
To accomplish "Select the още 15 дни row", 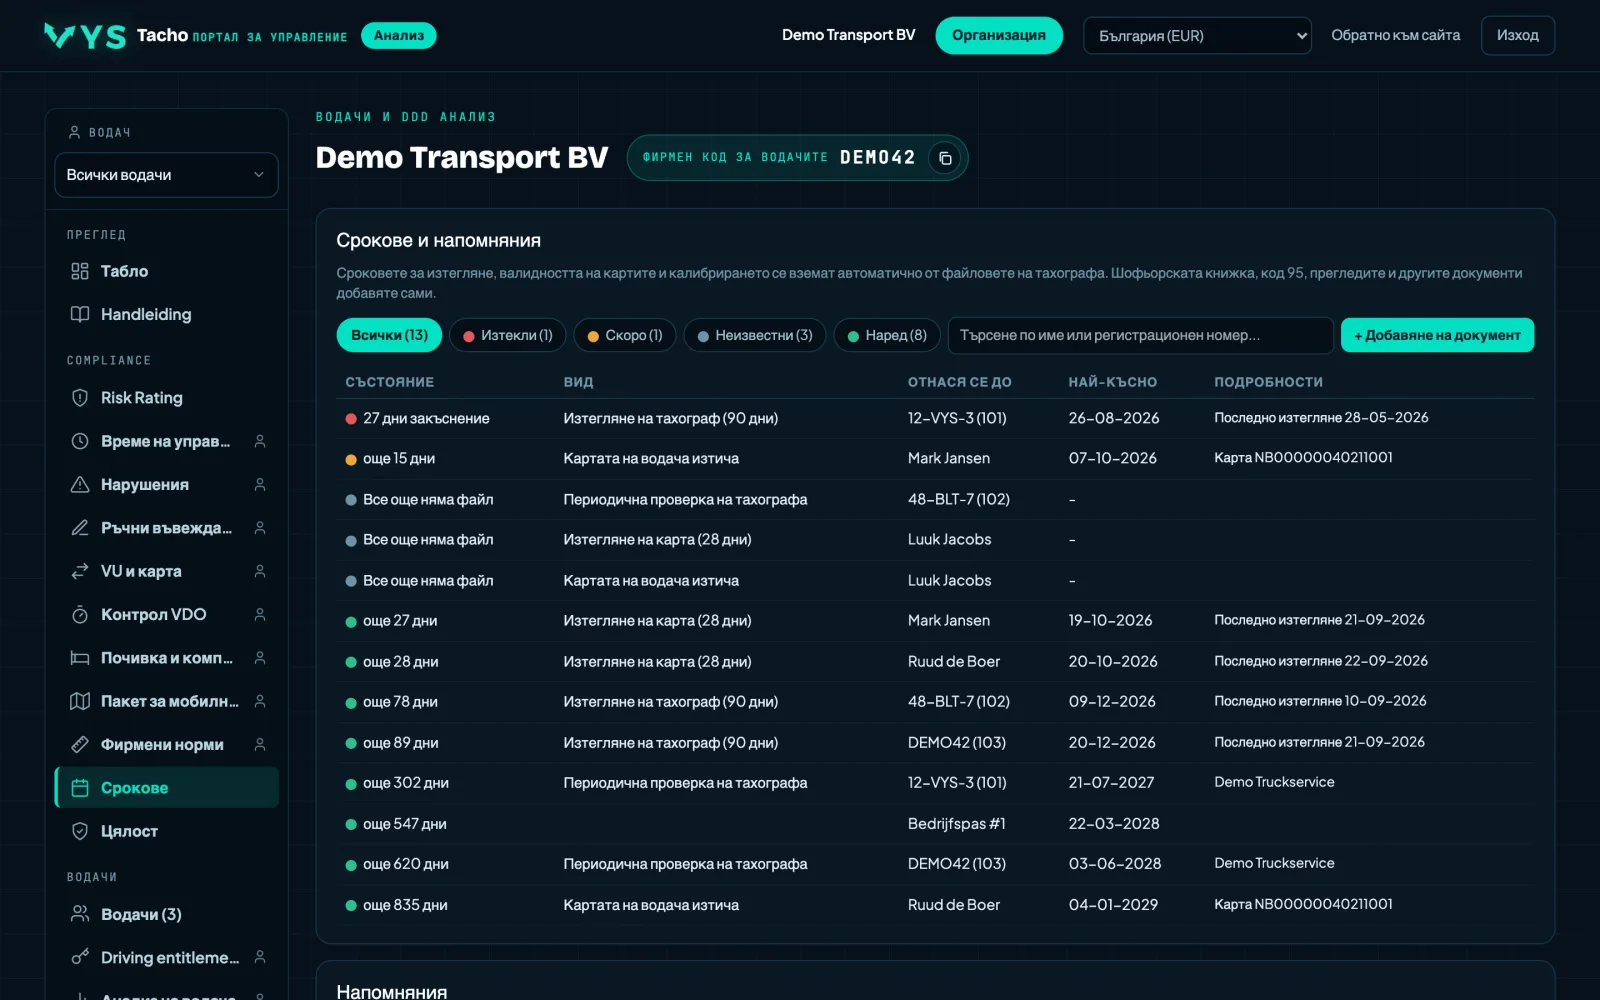I will click(x=935, y=458).
